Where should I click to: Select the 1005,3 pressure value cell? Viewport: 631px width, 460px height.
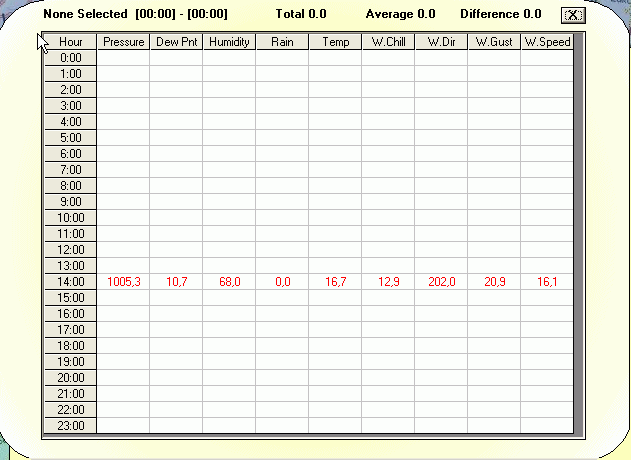click(x=123, y=282)
